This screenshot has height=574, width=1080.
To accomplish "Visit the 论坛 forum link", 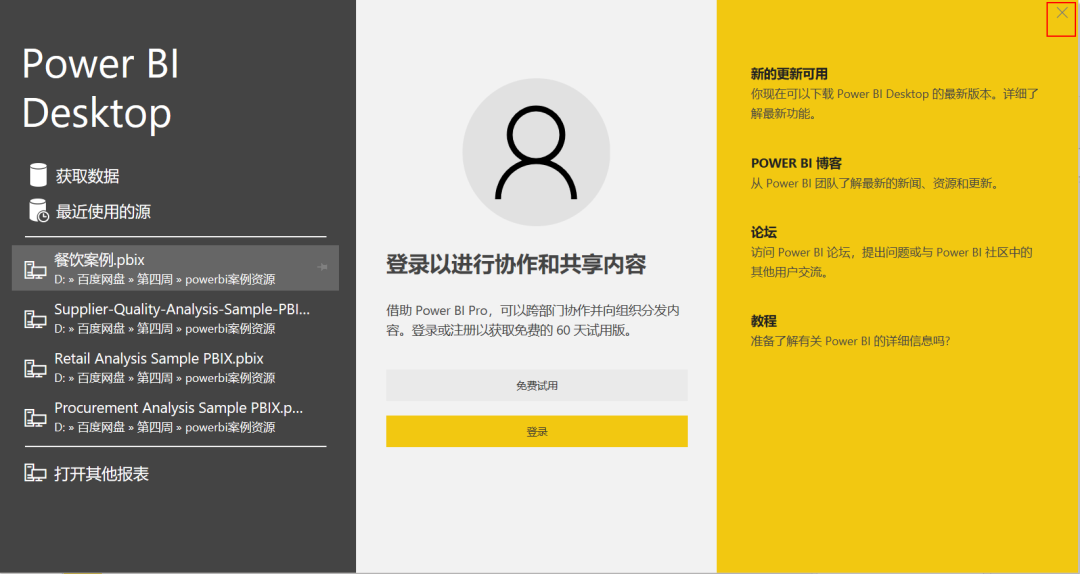I will pyautogui.click(x=764, y=232).
